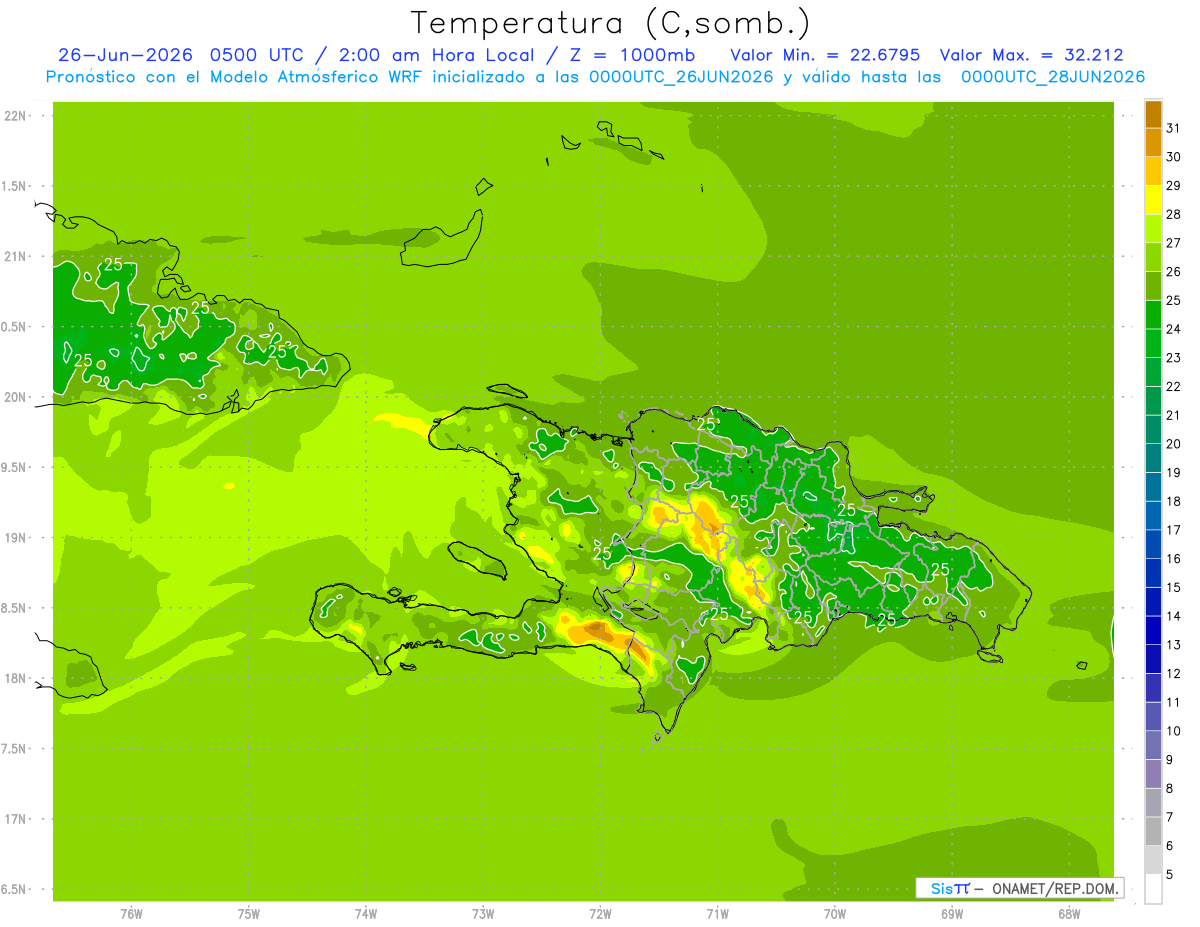Click the SisPI ONAMET/REP.DOM. credit box

[x=1019, y=888]
